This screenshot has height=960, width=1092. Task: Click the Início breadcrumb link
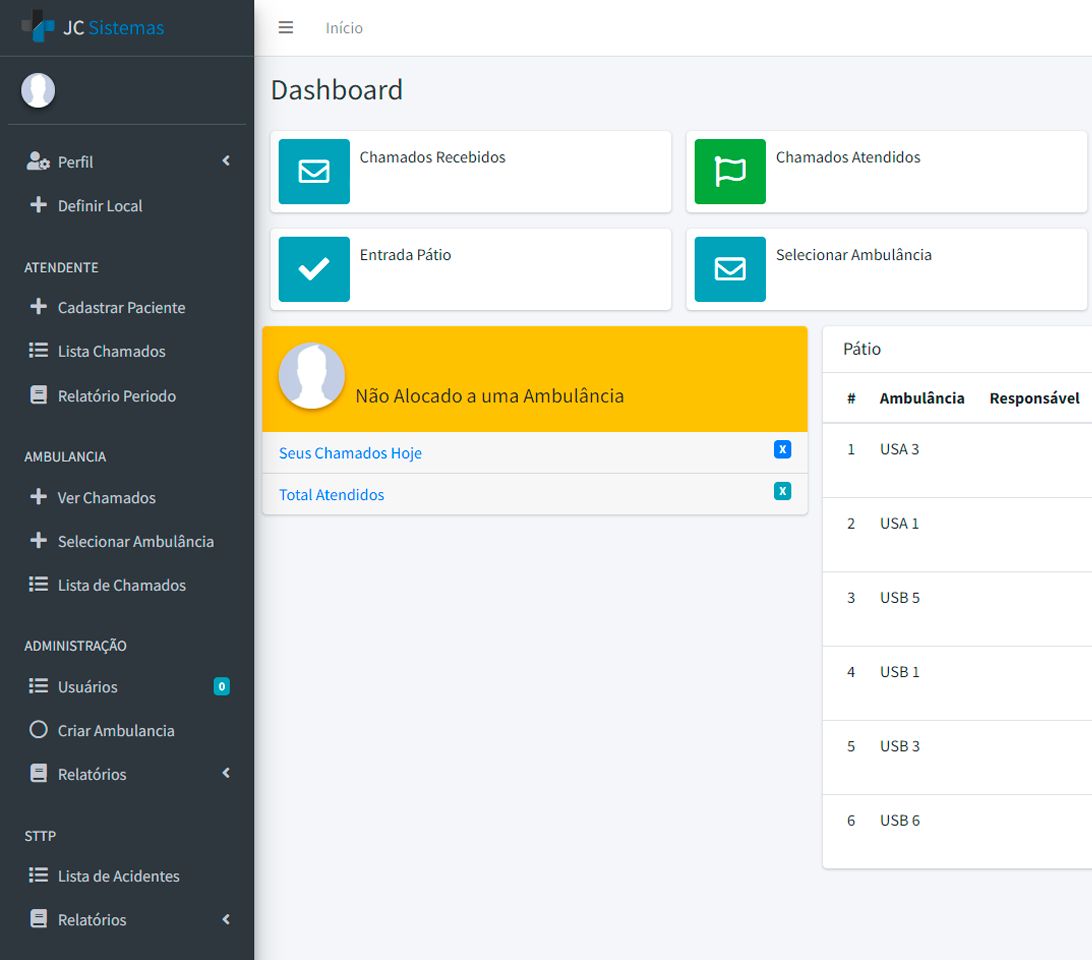344,28
